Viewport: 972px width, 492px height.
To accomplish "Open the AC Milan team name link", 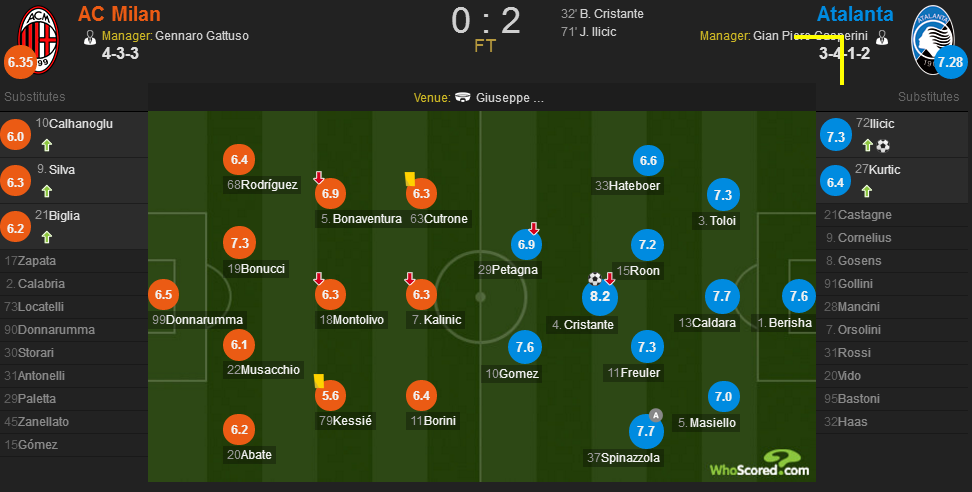I will 119,14.
